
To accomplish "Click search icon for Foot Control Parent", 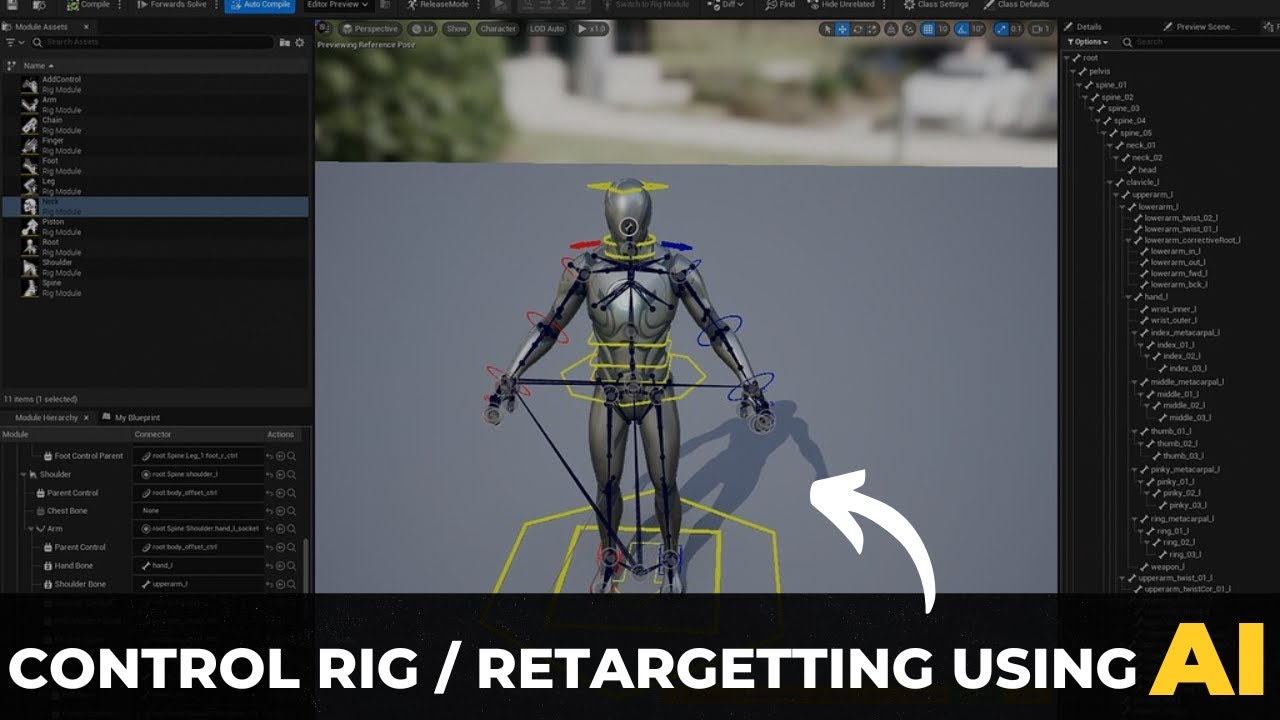I will coord(292,456).
